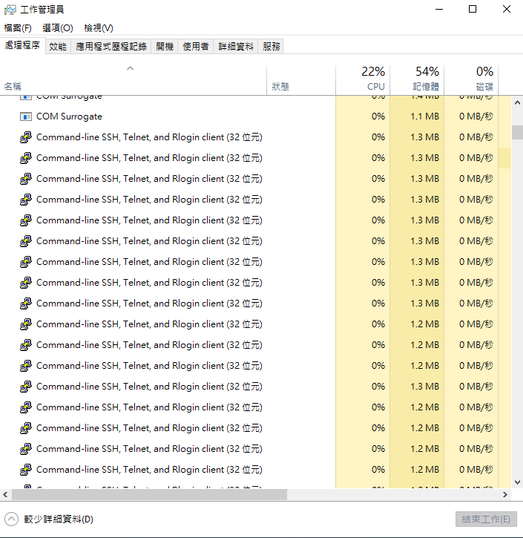Click the 結束工作(E) button
The width and height of the screenshot is (523, 538).
pos(486,519)
